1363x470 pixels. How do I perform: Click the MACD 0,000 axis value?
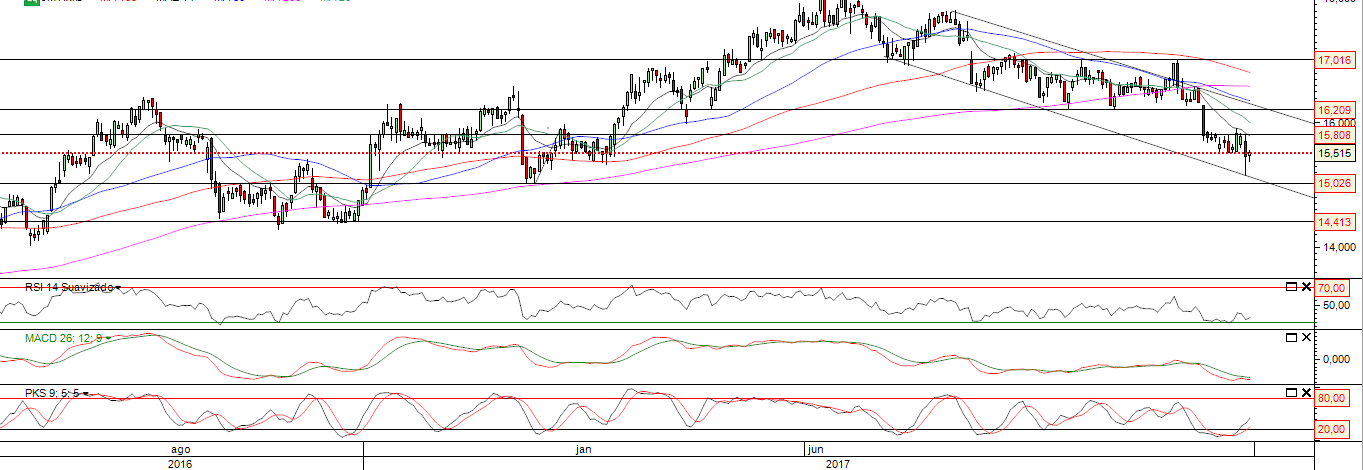coord(1339,358)
